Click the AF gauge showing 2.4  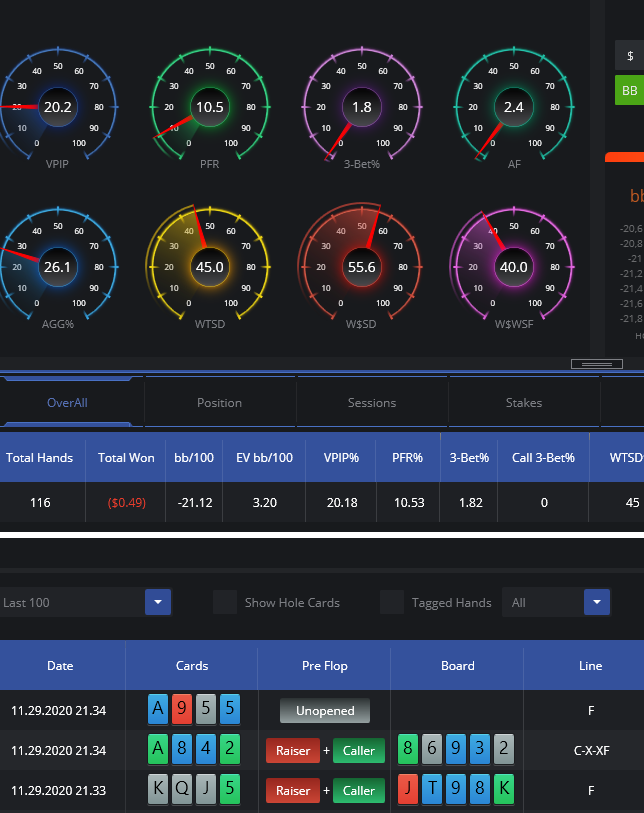[x=514, y=107]
